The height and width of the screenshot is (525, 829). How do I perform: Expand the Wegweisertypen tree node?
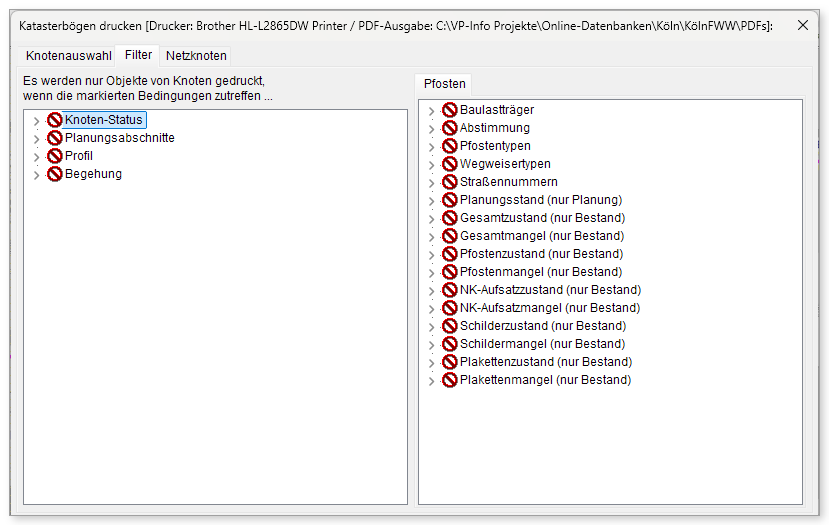tap(431, 165)
